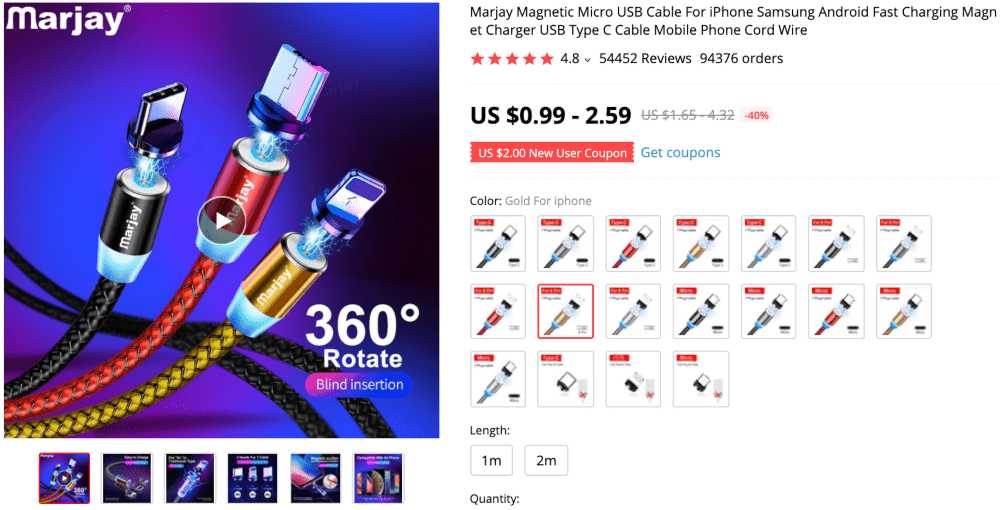Select the red 8-pin iPhone cable swatch
The image size is (1000, 510).
pos(498,311)
